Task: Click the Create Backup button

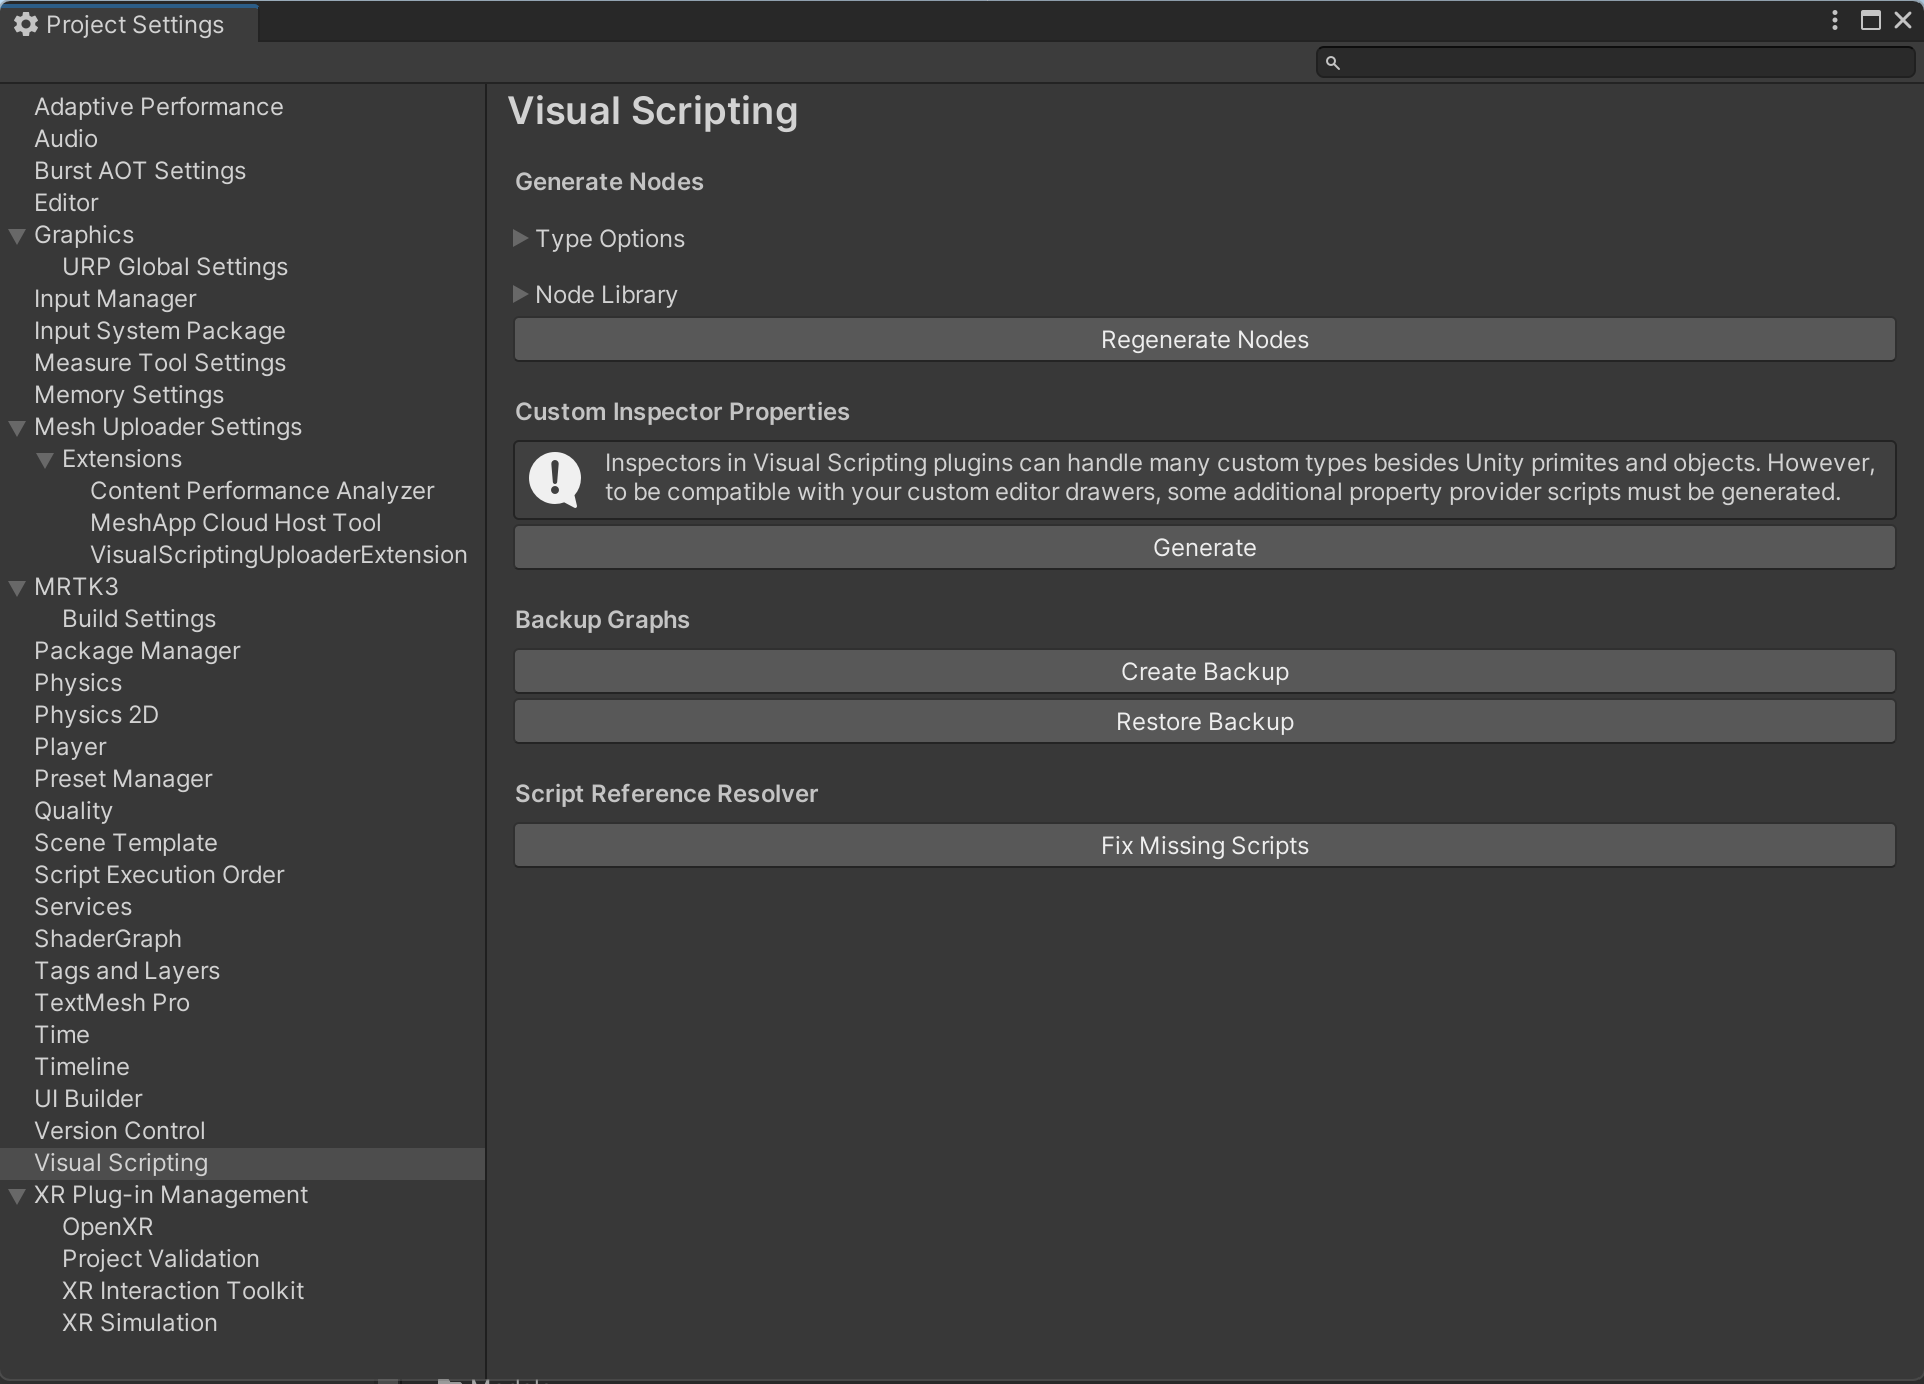Action: [1204, 670]
